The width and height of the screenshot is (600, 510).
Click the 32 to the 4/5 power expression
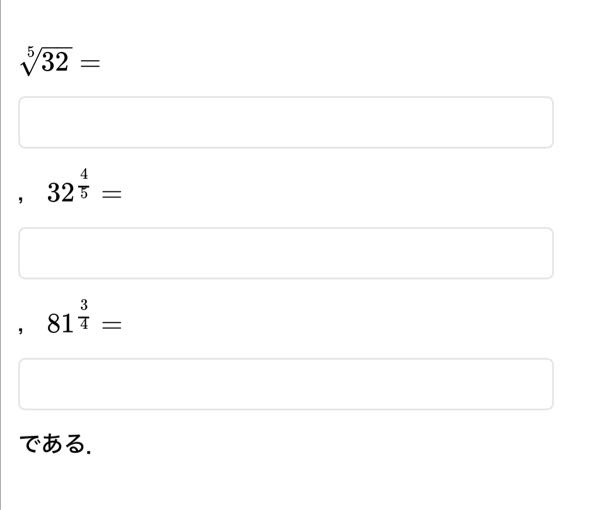(x=68, y=186)
